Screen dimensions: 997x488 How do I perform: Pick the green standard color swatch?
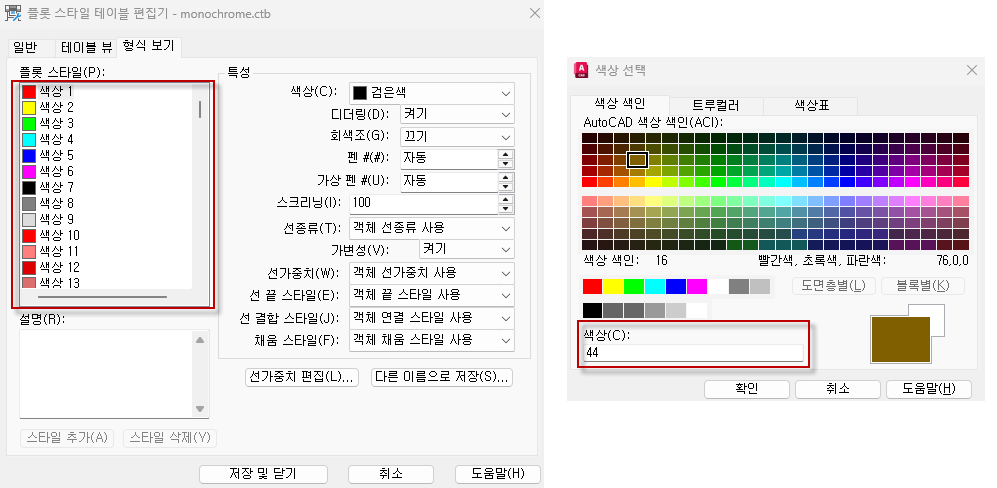click(x=634, y=286)
